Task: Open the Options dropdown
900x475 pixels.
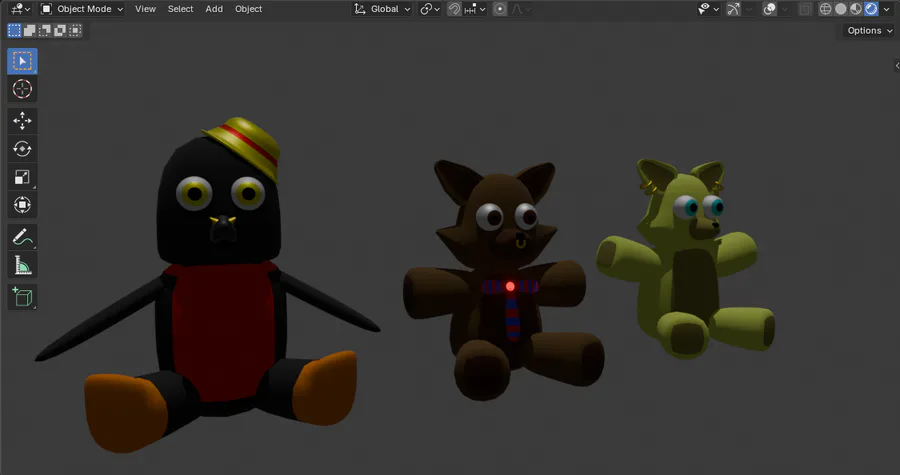Action: pos(870,30)
